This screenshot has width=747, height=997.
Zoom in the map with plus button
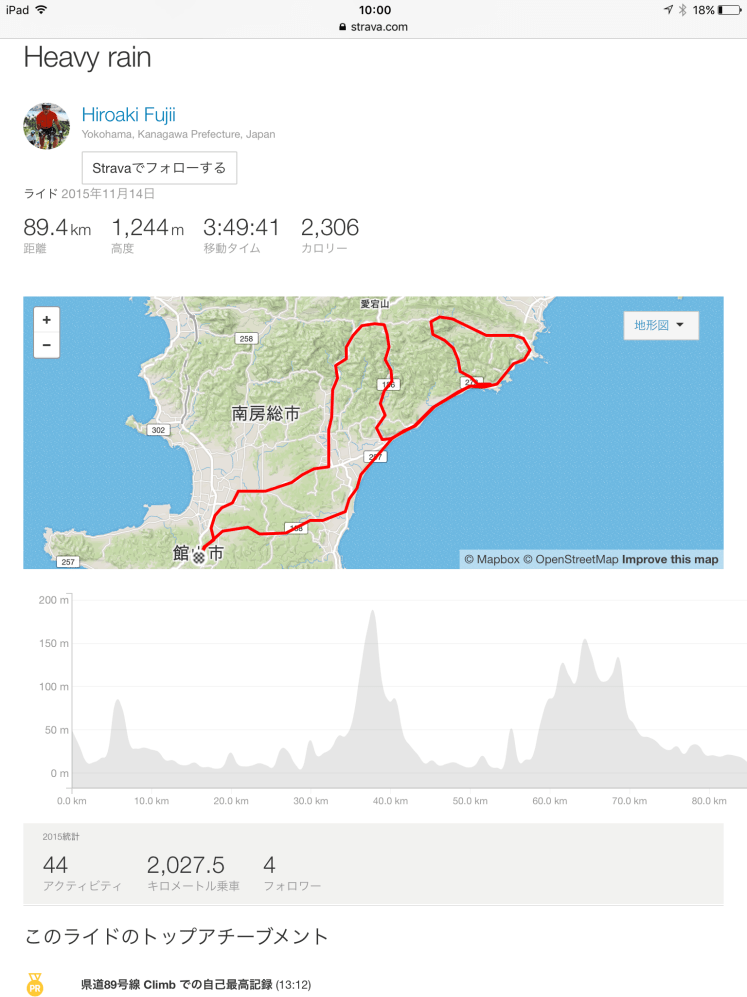click(47, 320)
